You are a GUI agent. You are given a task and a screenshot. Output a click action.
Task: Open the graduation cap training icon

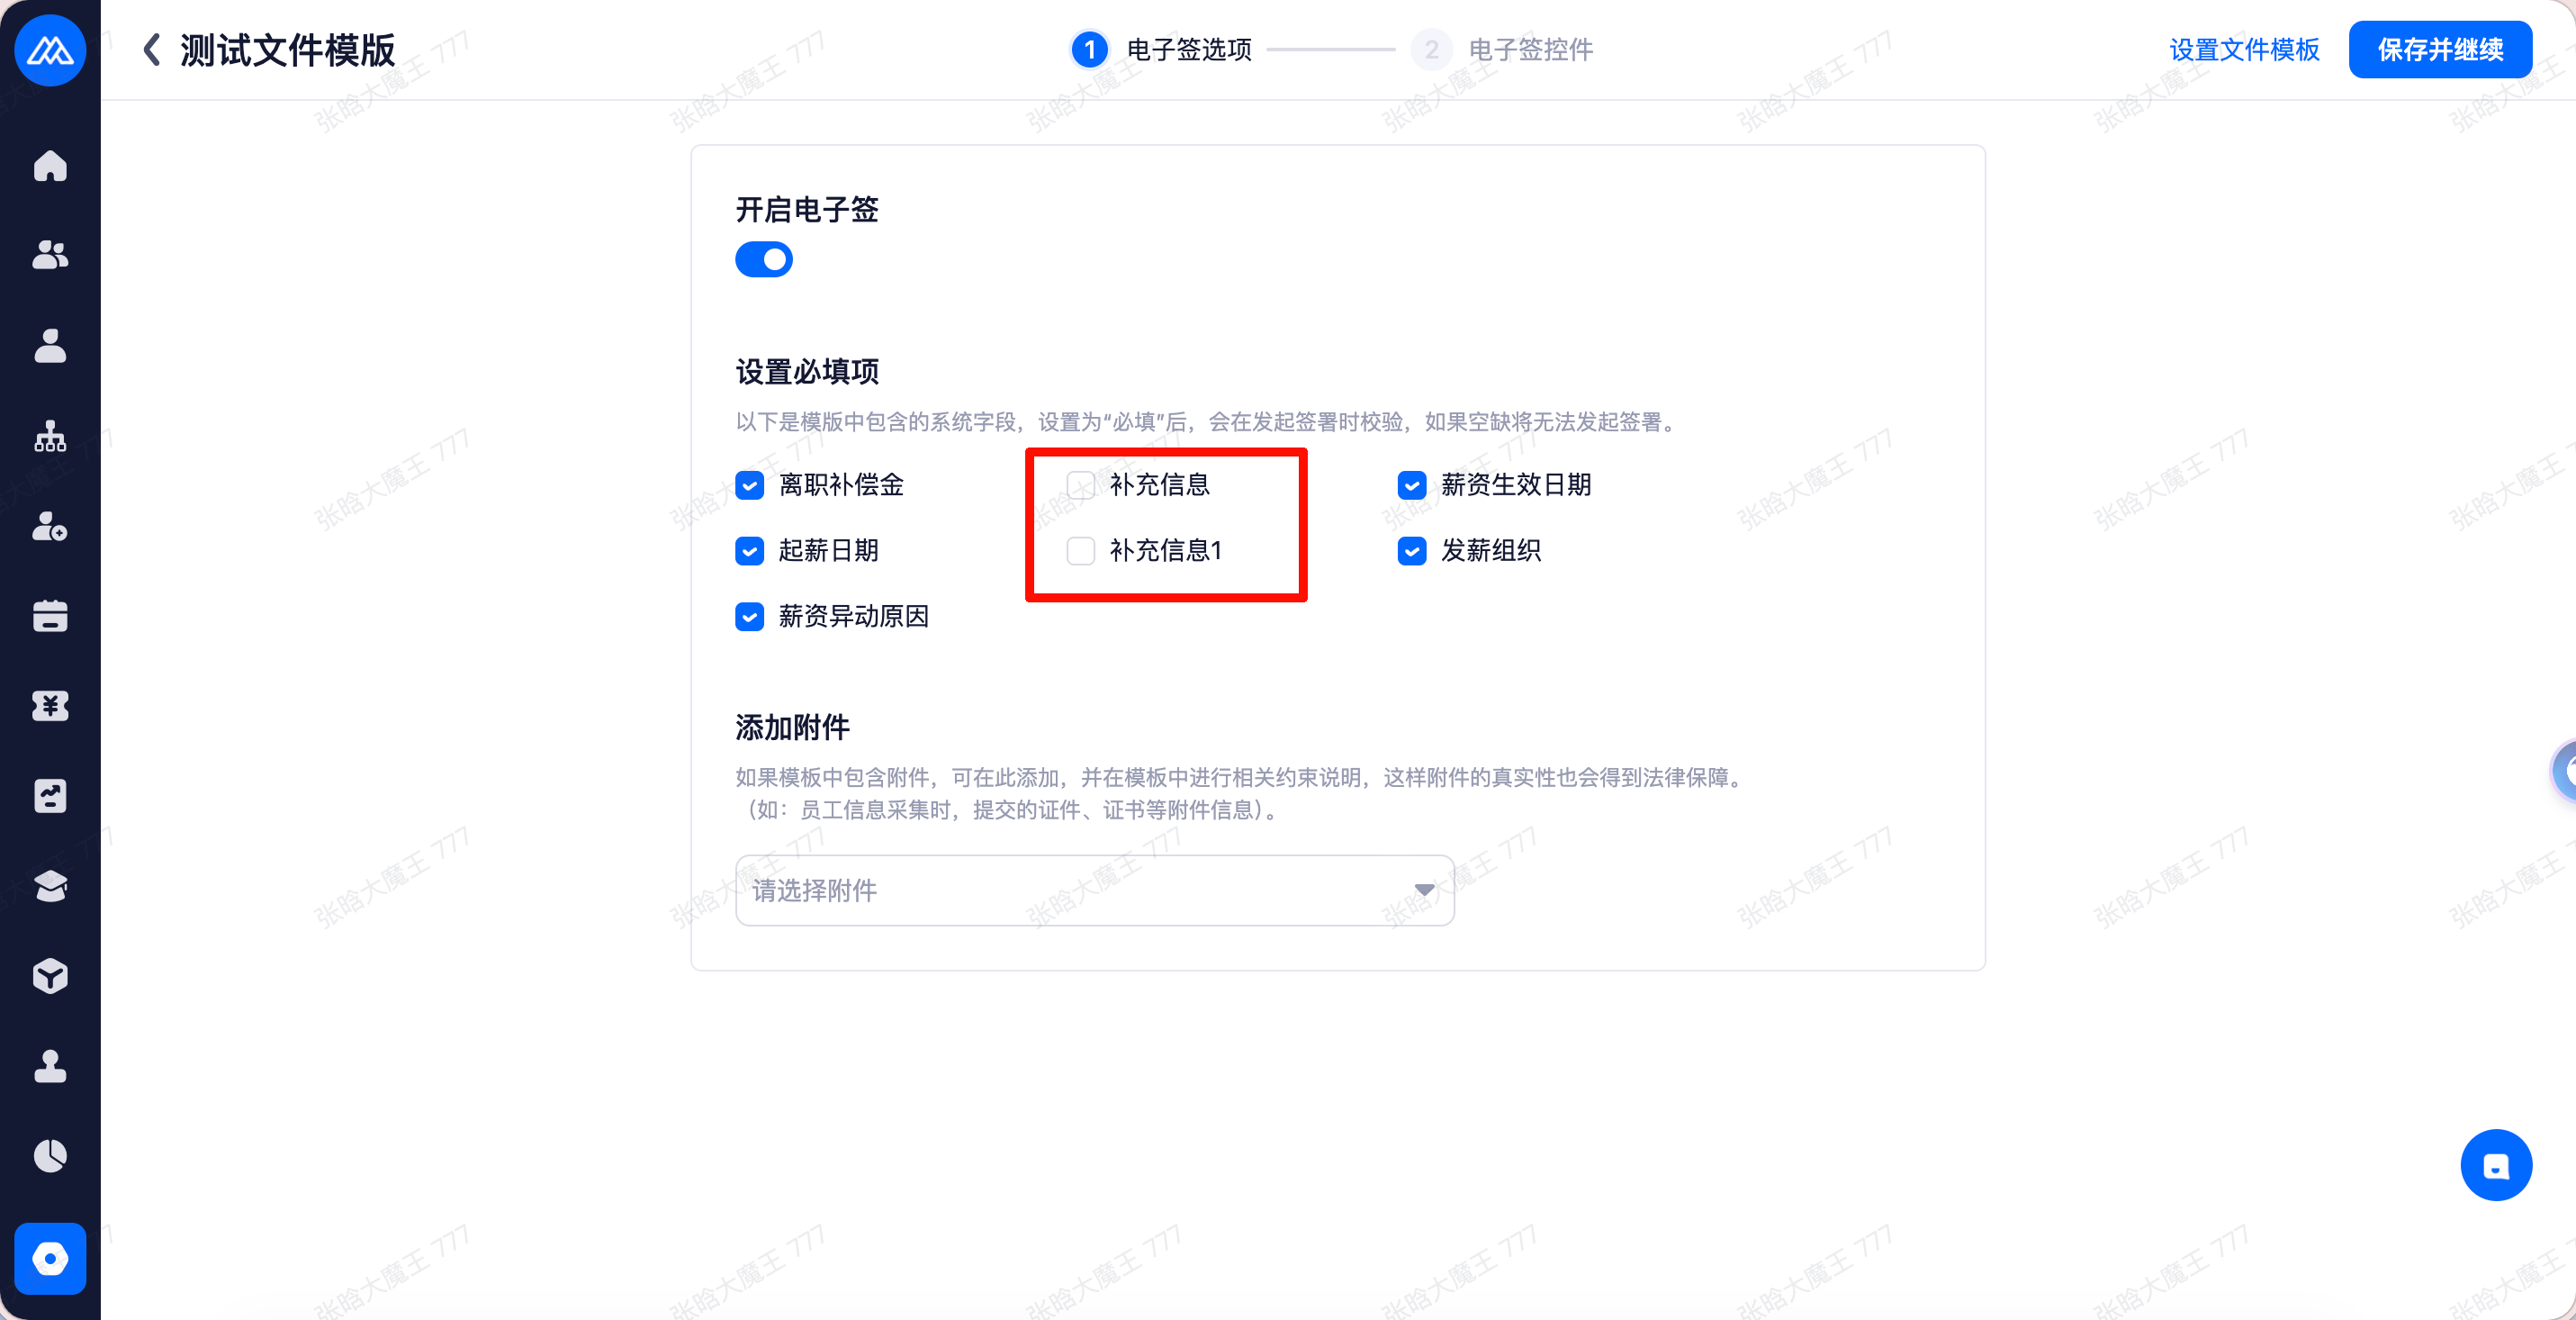[50, 886]
